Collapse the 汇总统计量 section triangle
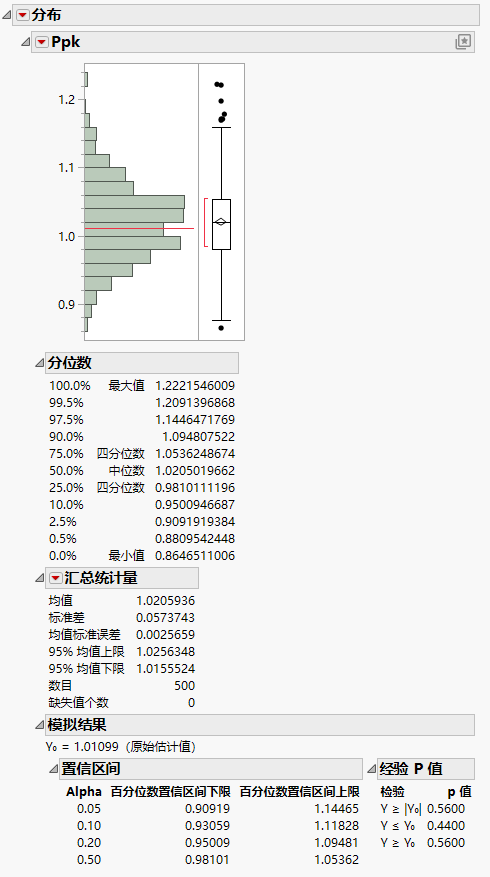The height and width of the screenshot is (877, 490). click(39, 578)
